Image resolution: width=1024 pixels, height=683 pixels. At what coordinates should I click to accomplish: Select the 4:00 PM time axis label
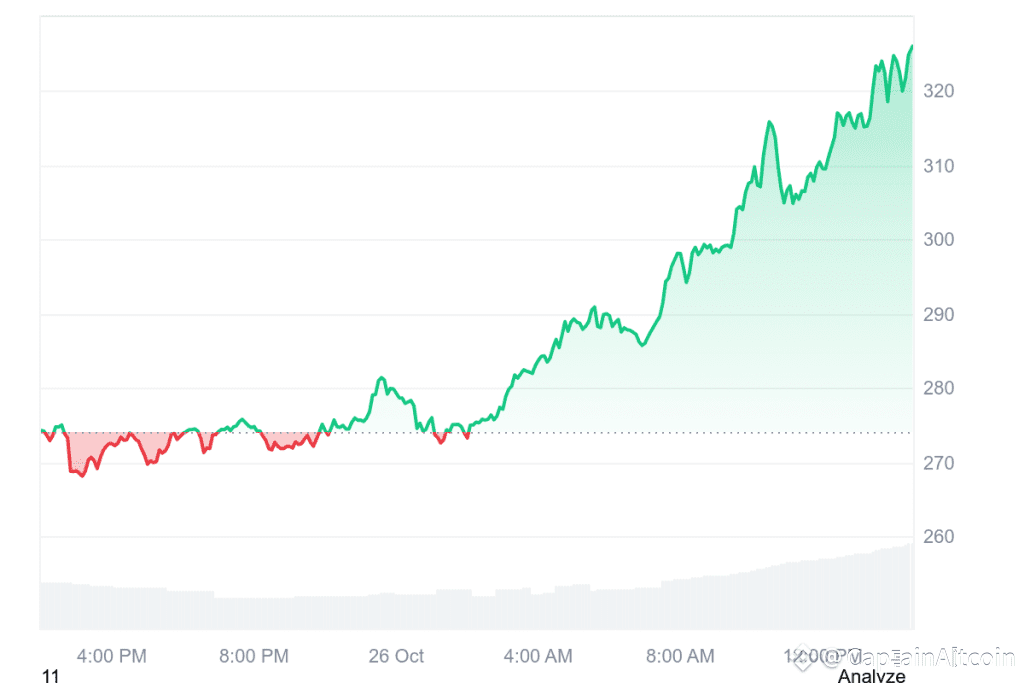click(112, 656)
